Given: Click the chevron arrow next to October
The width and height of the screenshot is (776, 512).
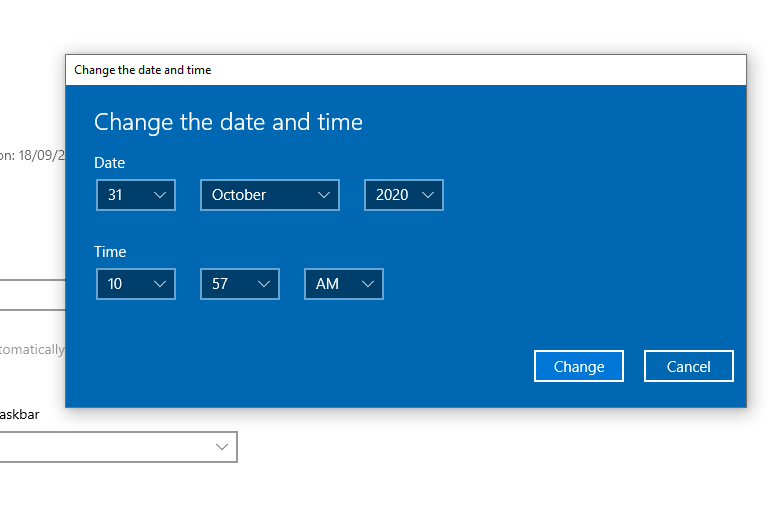Looking at the screenshot, I should point(324,195).
